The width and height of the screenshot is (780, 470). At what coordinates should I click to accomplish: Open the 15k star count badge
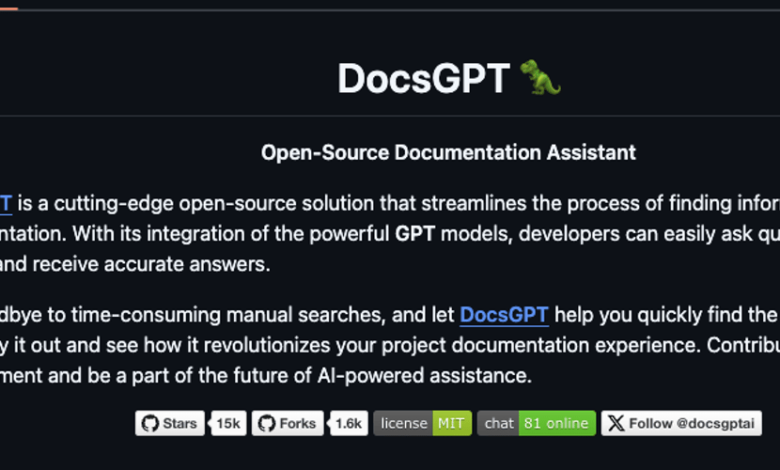coord(228,423)
